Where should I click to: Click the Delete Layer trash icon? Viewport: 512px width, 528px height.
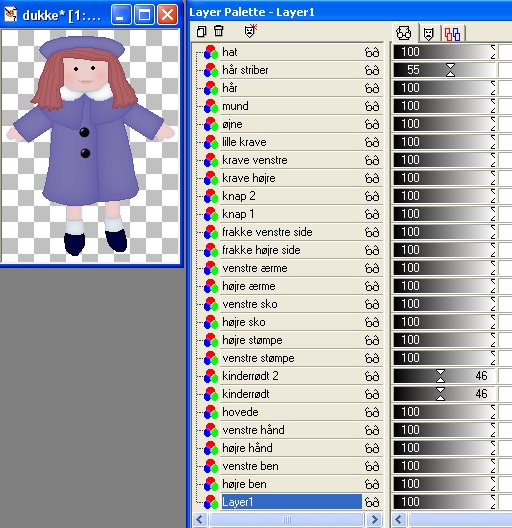pyautogui.click(x=219, y=31)
